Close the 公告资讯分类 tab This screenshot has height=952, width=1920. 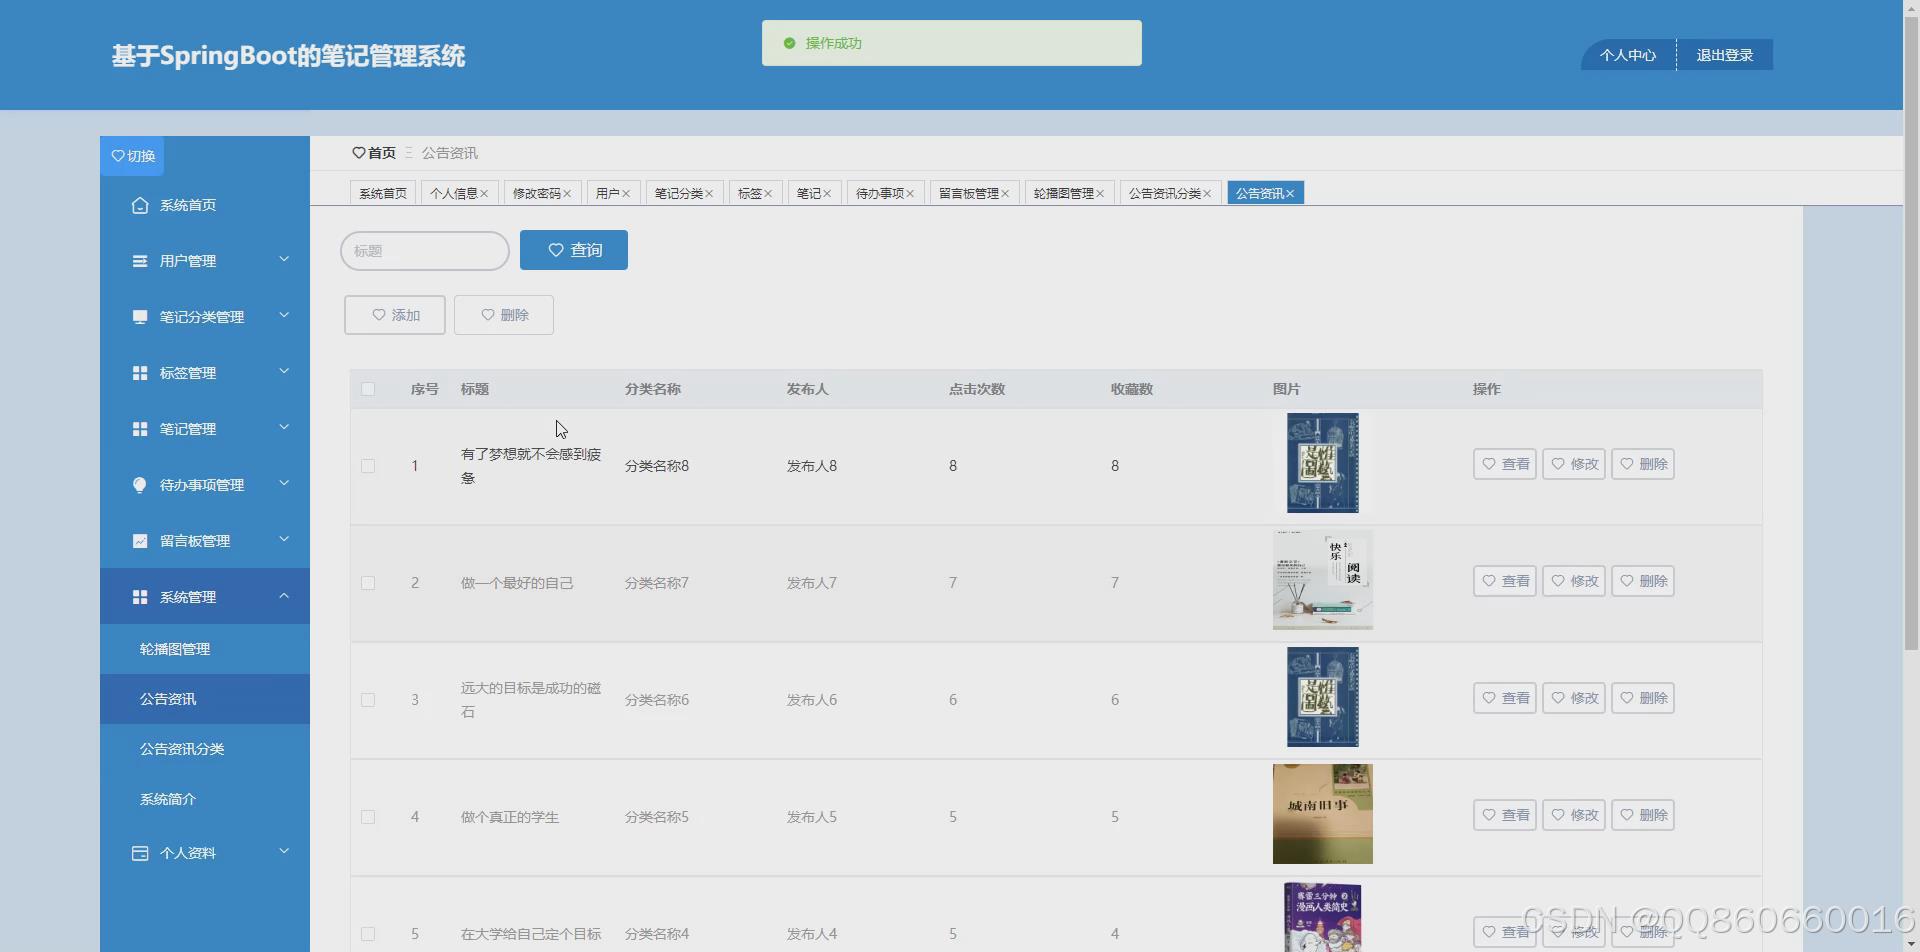[1207, 194]
